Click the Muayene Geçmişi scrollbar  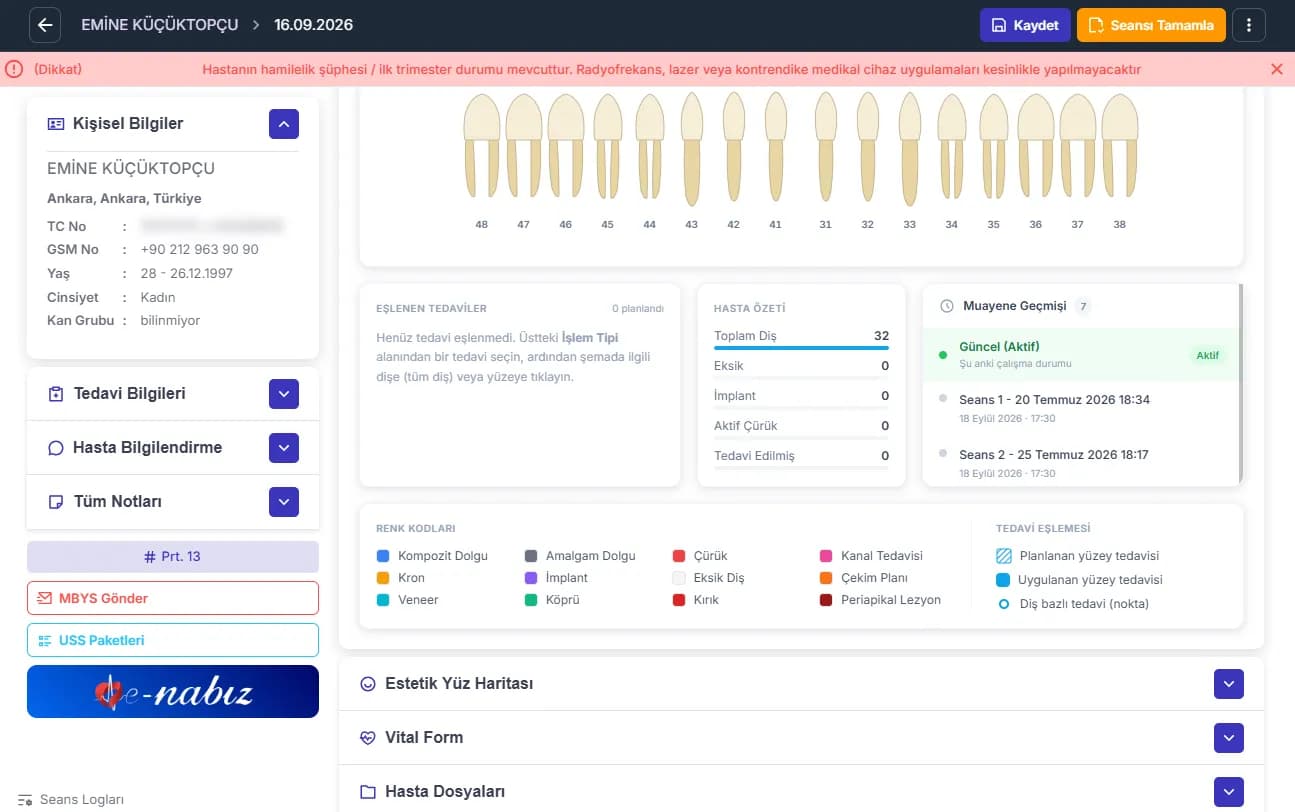point(1241,384)
